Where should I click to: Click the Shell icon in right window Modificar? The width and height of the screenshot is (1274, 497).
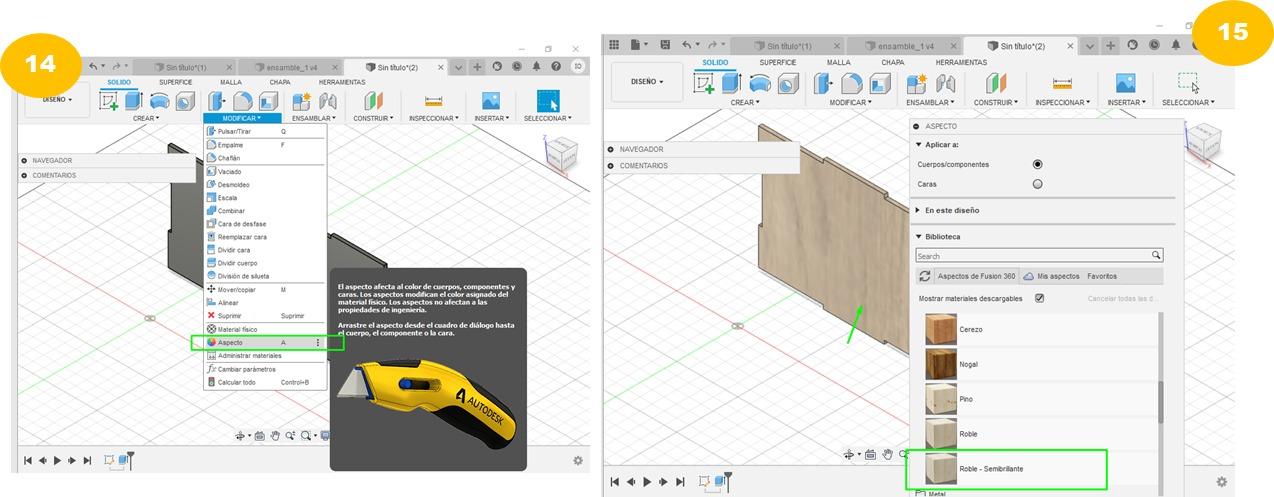tap(878, 84)
